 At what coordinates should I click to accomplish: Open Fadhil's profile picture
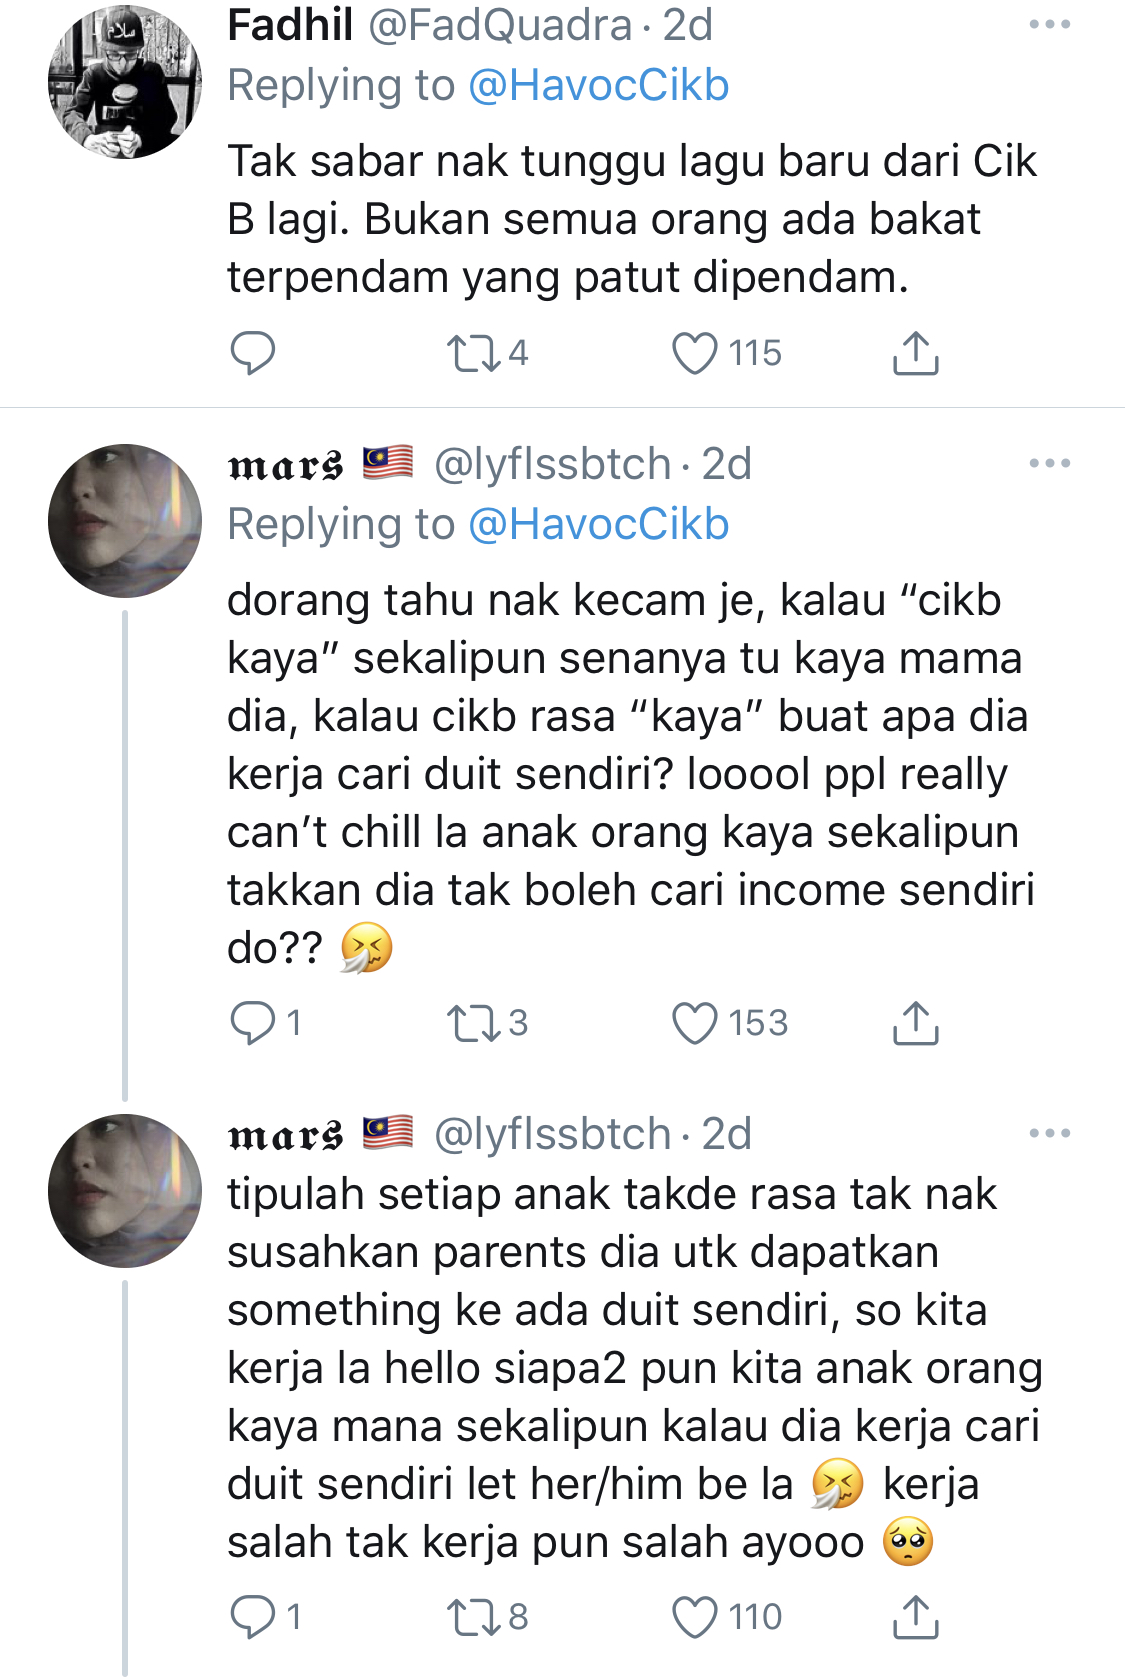click(x=124, y=82)
